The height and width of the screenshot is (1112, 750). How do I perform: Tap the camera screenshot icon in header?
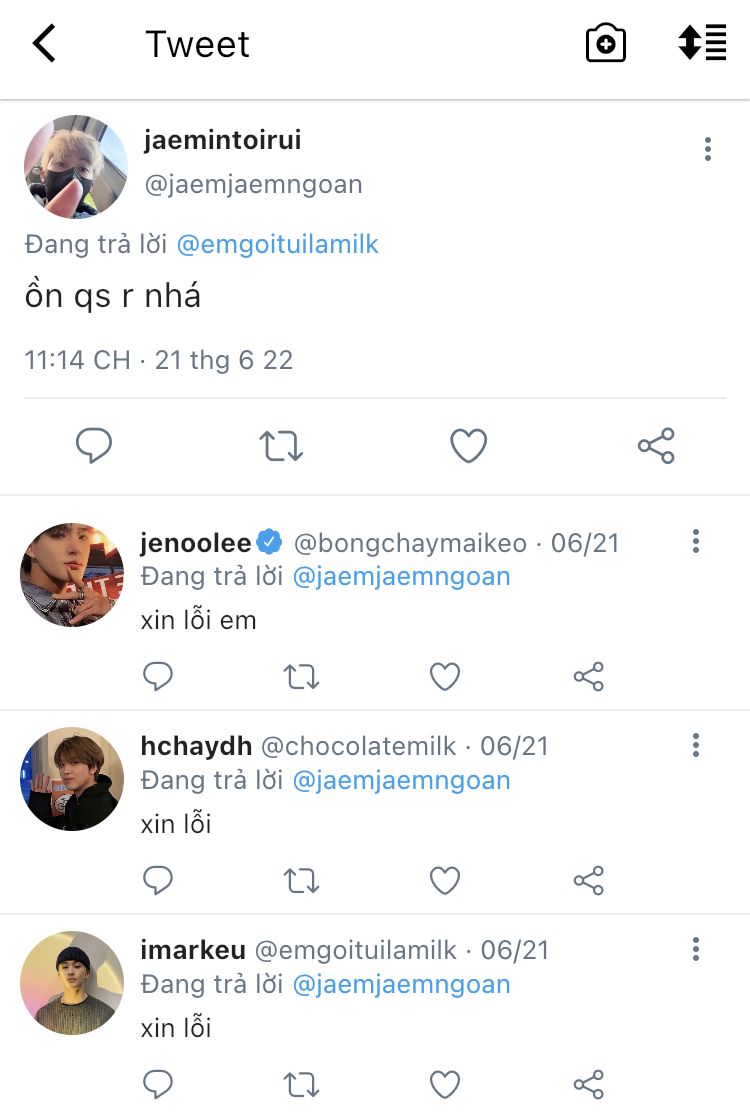click(x=605, y=44)
